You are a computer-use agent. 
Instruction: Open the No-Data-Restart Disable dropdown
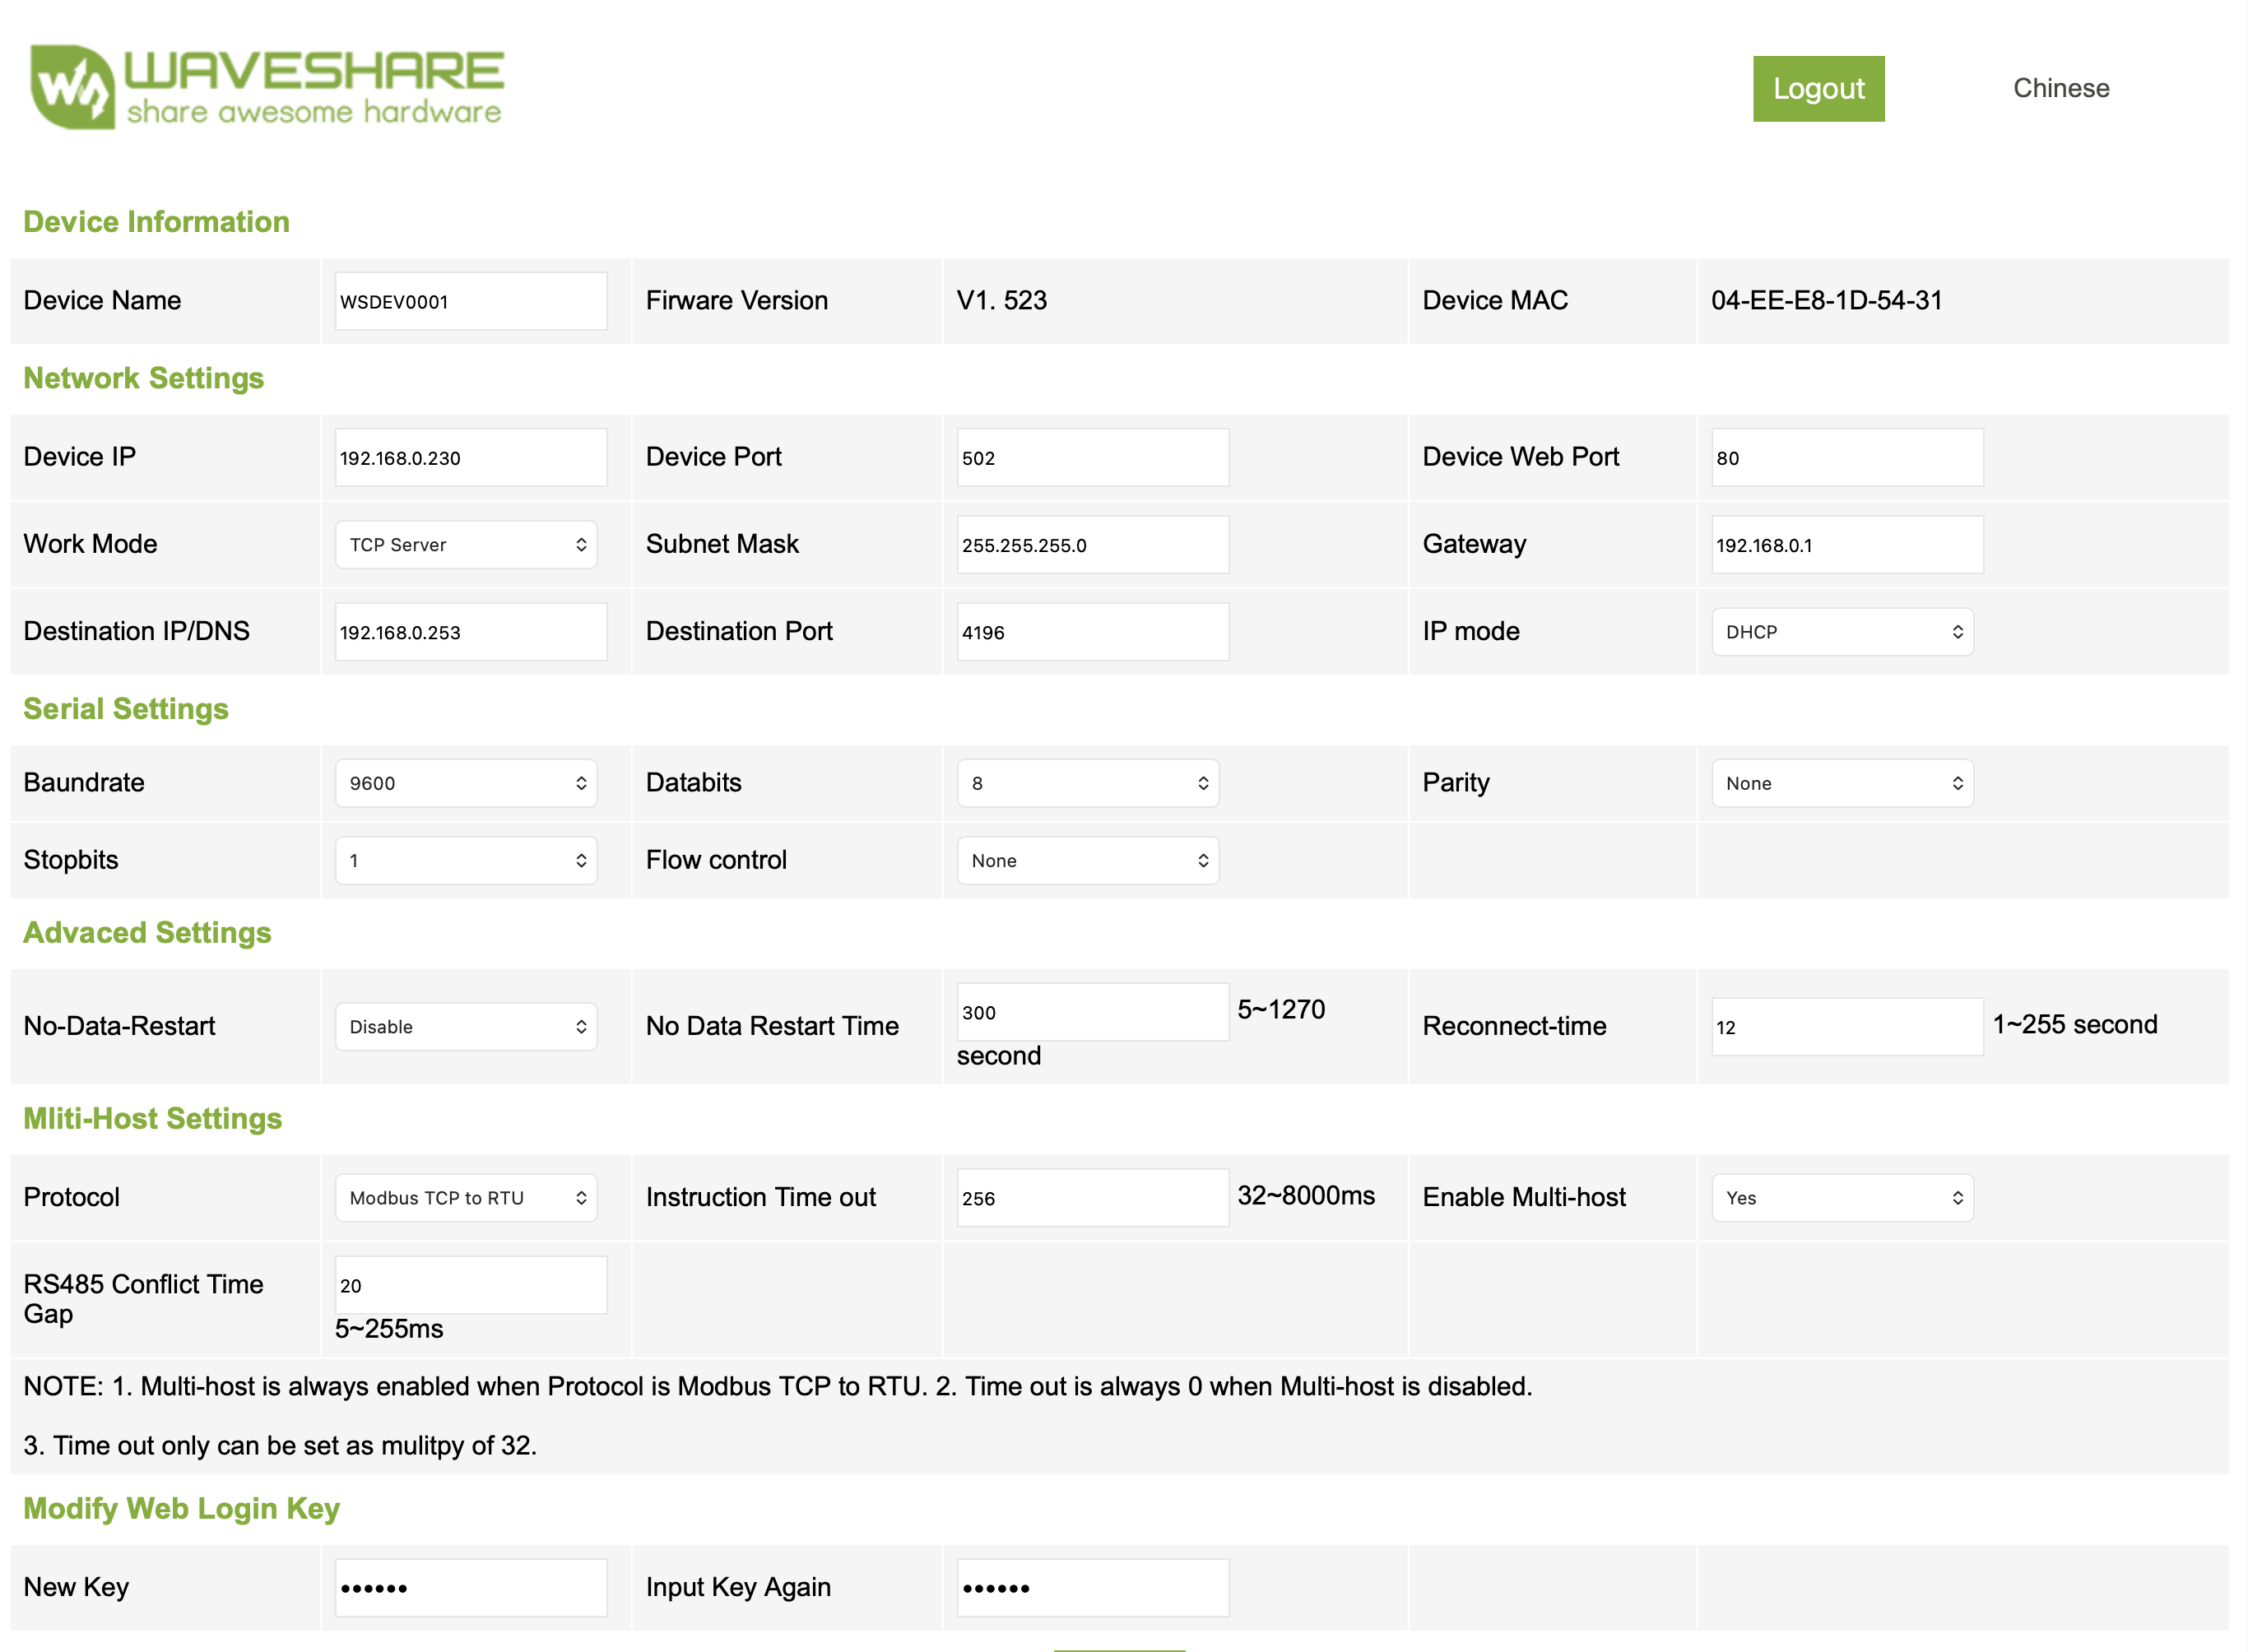coord(466,1027)
